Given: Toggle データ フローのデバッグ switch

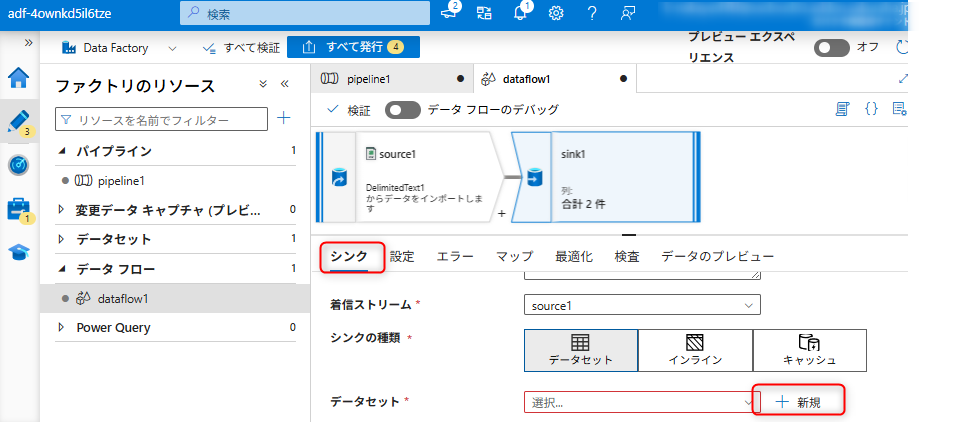Looking at the screenshot, I should click(x=403, y=110).
